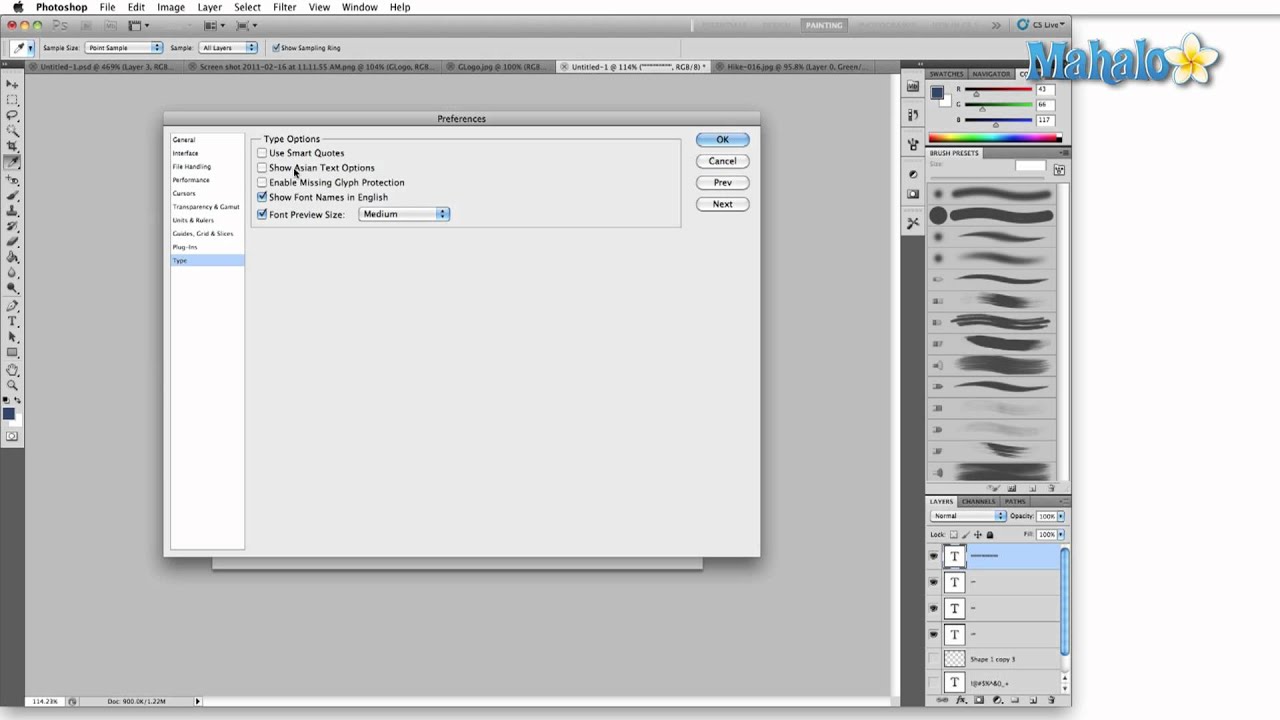Viewport: 1280px width, 720px height.
Task: Select the Blur tool
Action: tap(13, 273)
